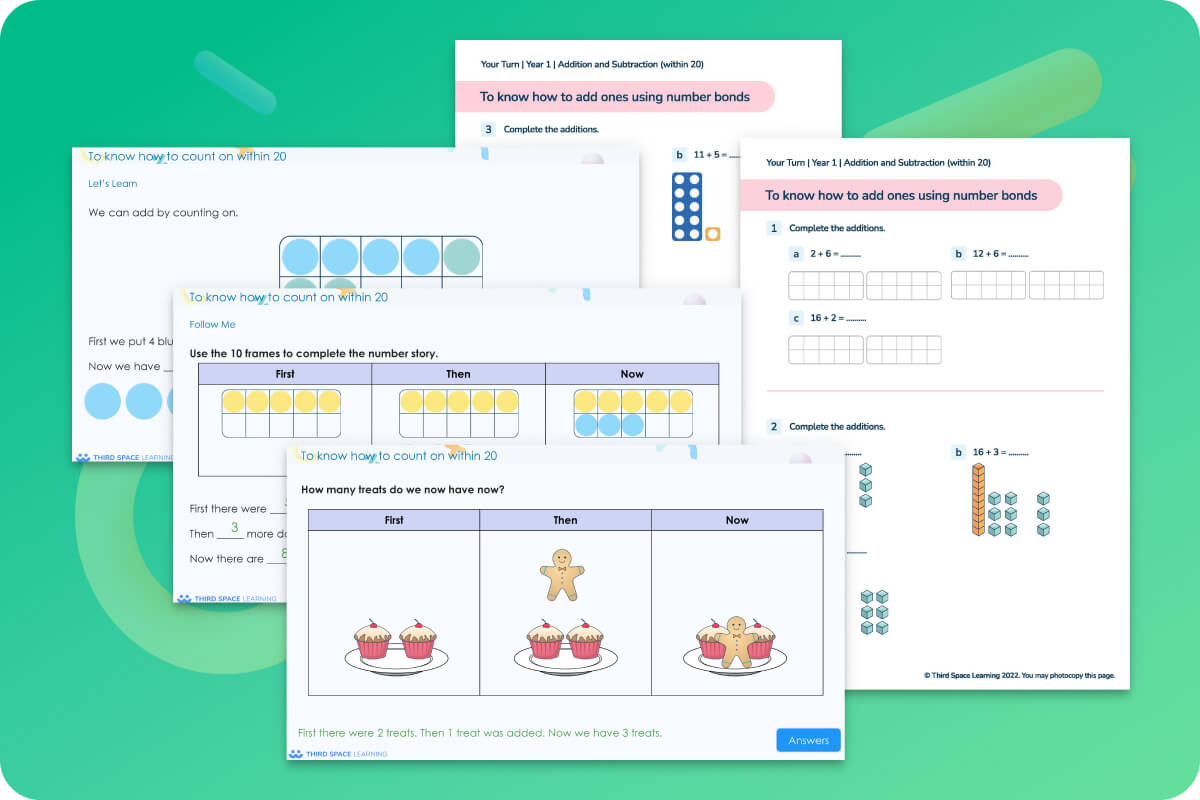Expand question badge 2

pyautogui.click(x=773, y=426)
